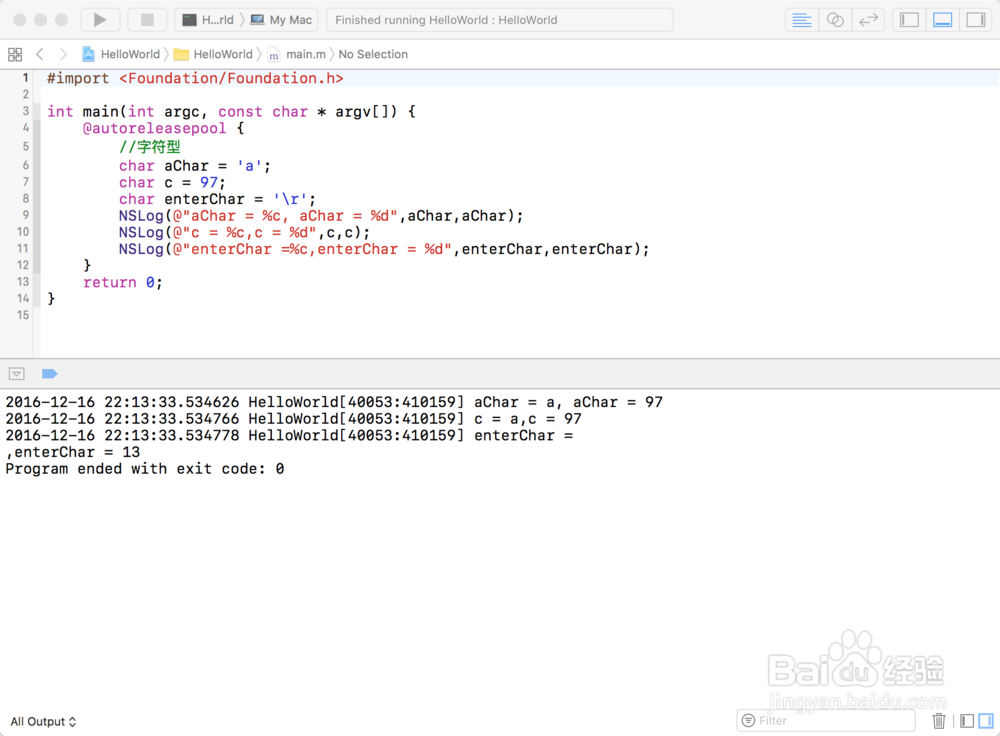Viewport: 1000px width, 736px height.
Task: Click the NSLog "c = %c" statement
Action: coord(244,232)
